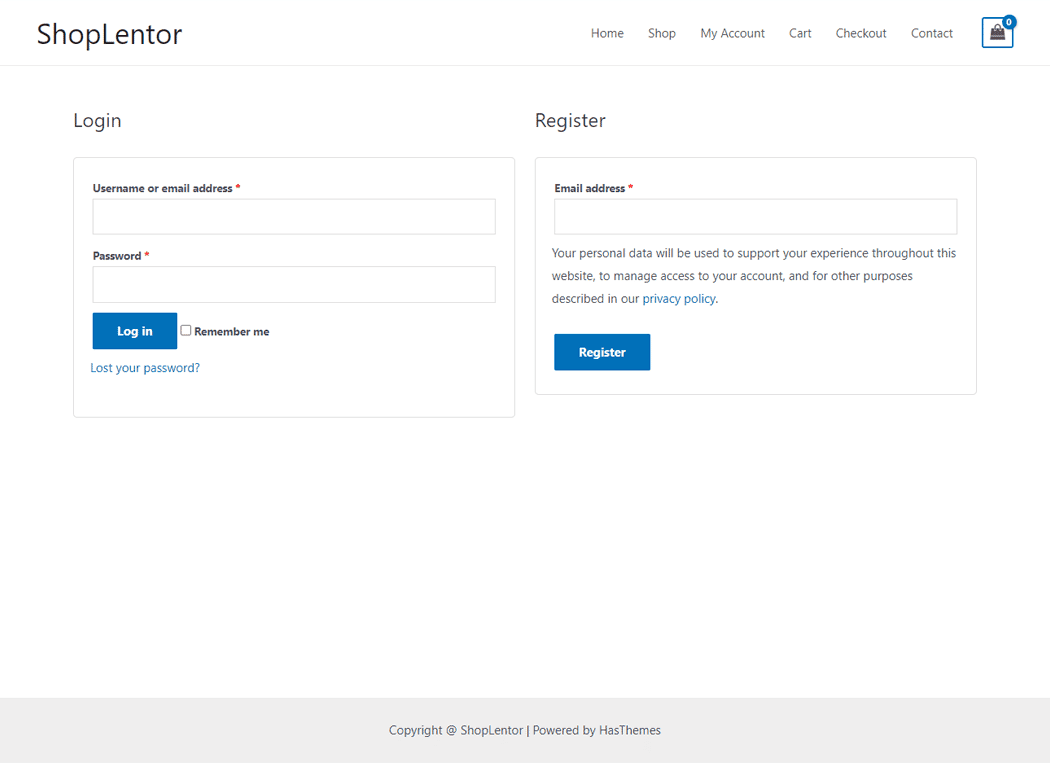This screenshot has height=763, width=1050.
Task: Select the Register email address field
Action: click(x=755, y=216)
